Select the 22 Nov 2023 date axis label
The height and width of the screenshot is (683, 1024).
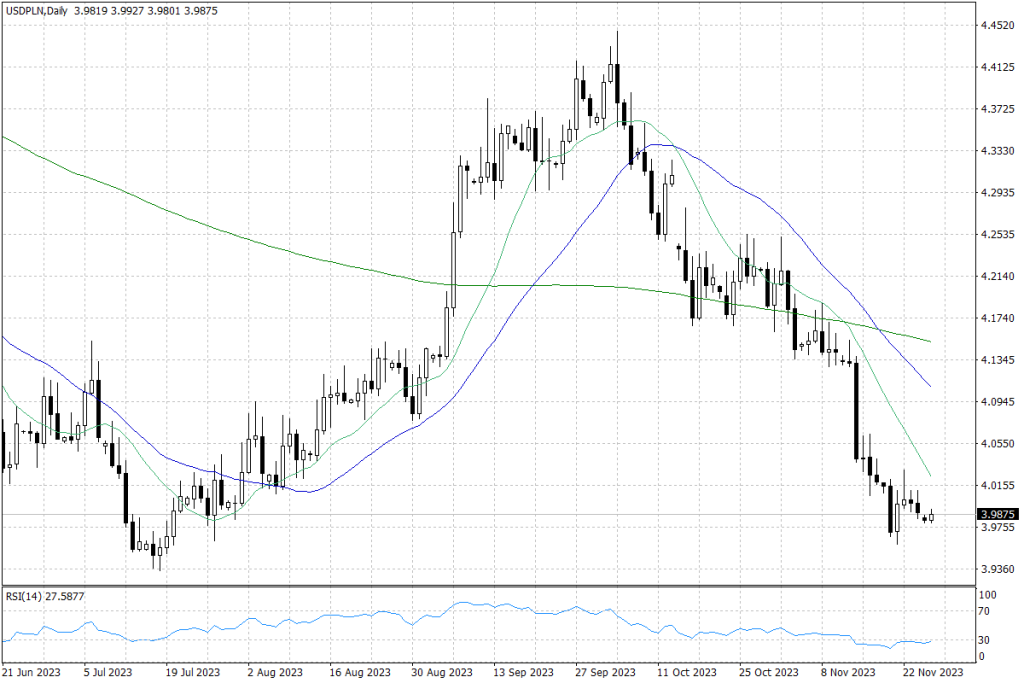click(932, 673)
